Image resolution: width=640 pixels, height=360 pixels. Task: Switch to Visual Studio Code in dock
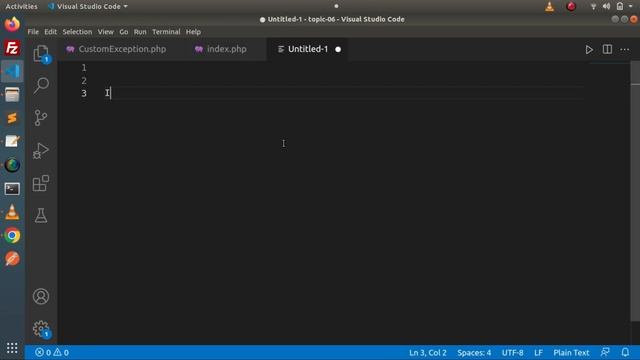click(x=12, y=71)
